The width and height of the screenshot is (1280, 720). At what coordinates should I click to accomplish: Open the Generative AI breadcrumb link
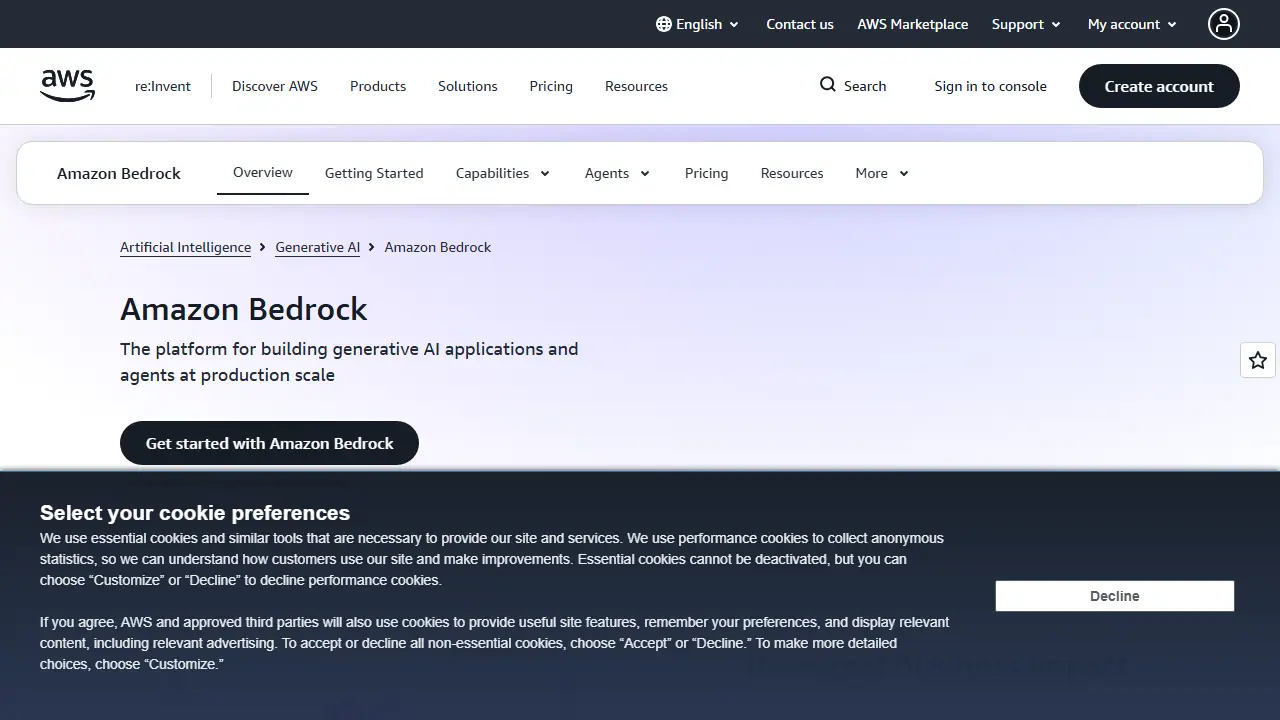click(x=317, y=247)
